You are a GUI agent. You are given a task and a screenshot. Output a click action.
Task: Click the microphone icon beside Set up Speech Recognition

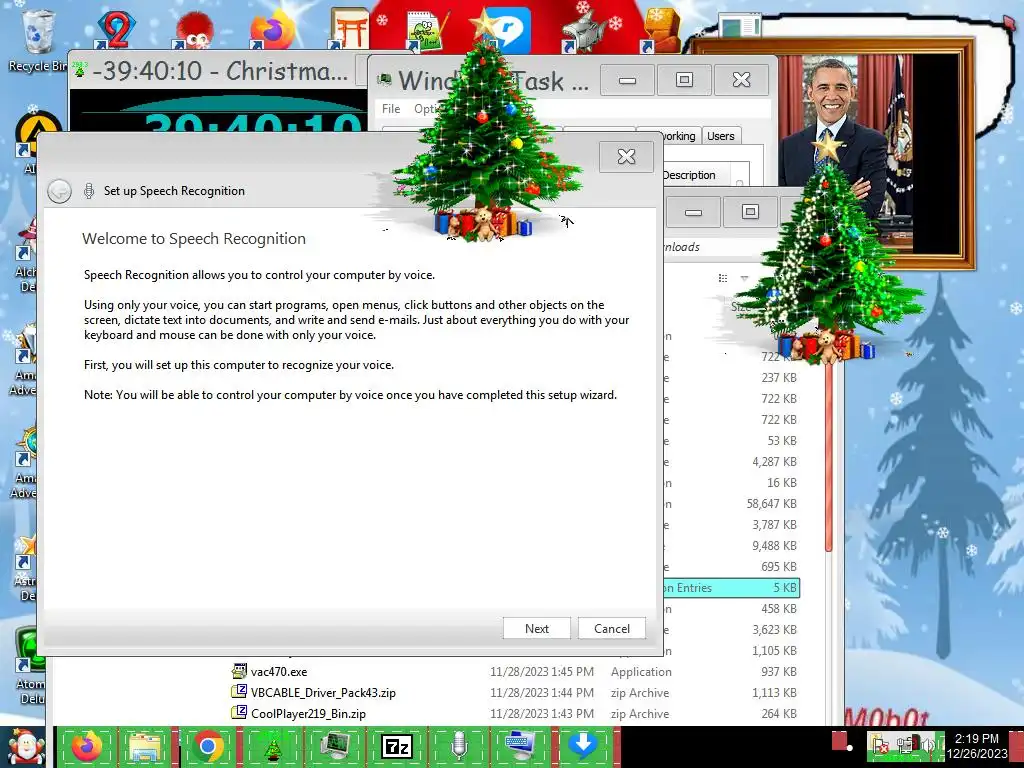pos(89,191)
